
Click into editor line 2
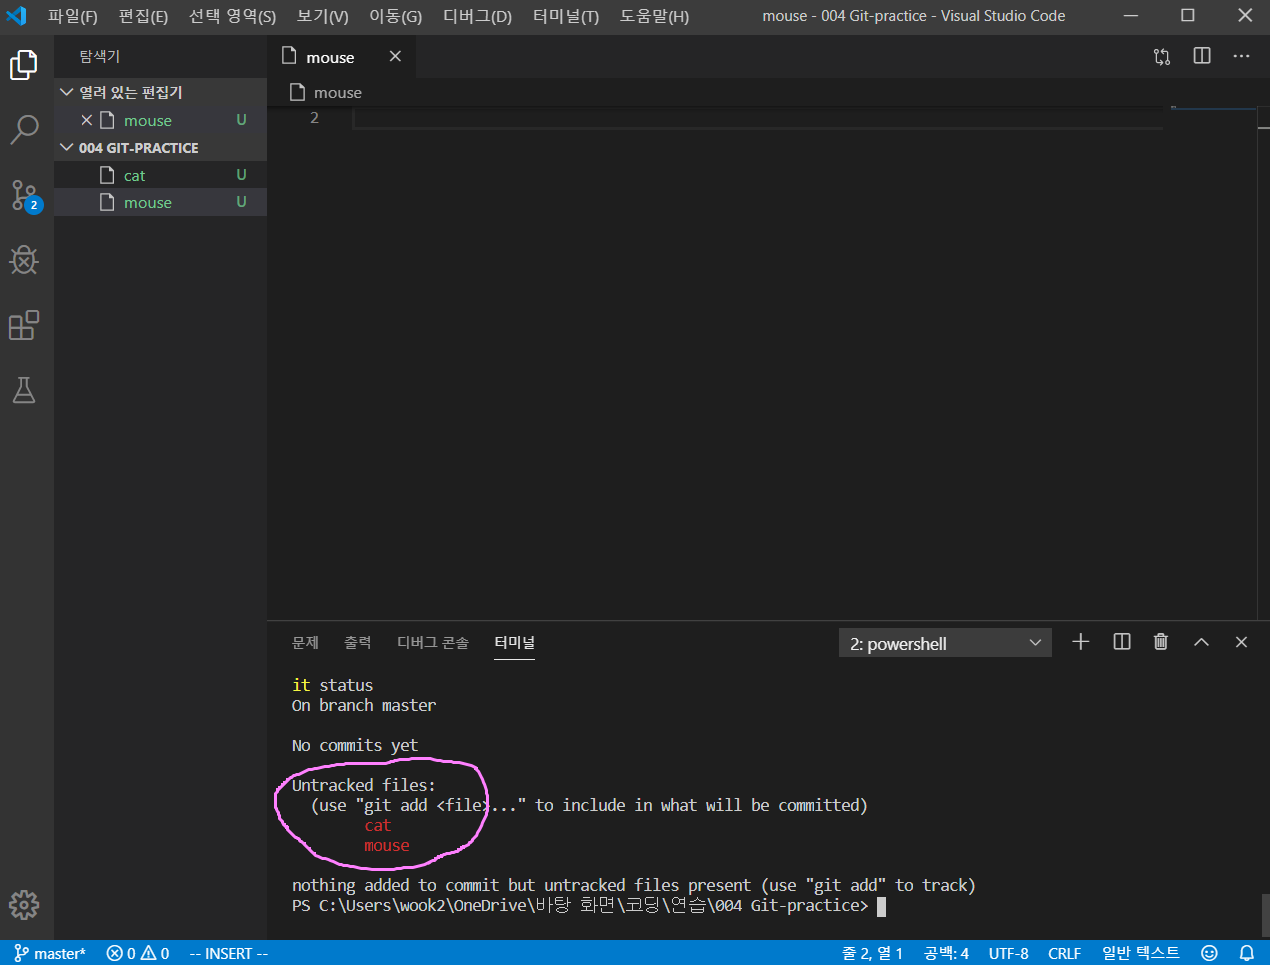pyautogui.click(x=756, y=118)
